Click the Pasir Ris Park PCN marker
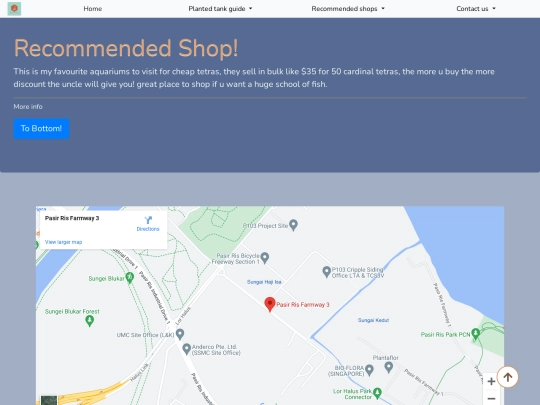This screenshot has height=405, width=540. 476,334
